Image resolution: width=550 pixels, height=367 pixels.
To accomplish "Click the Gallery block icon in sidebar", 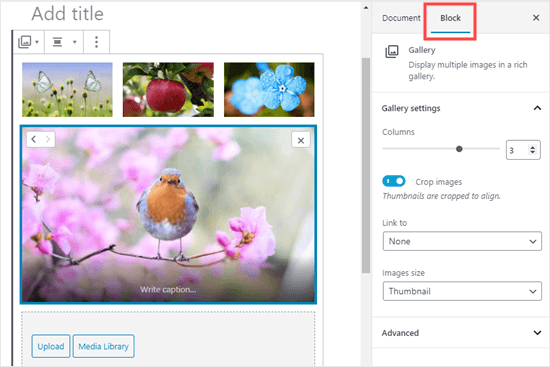I will (392, 52).
